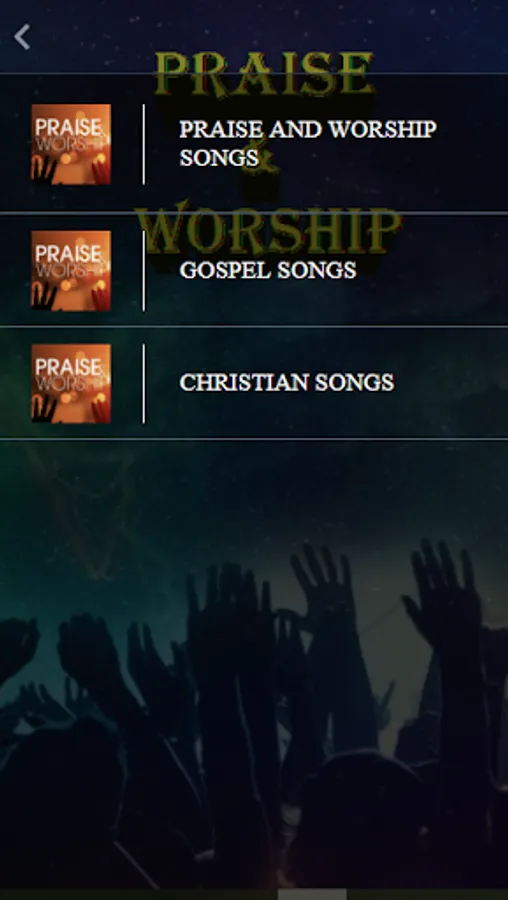Tap empty space right of CHRISTIAN SONGS text
Screen dimensions: 508x900
click(x=451, y=383)
